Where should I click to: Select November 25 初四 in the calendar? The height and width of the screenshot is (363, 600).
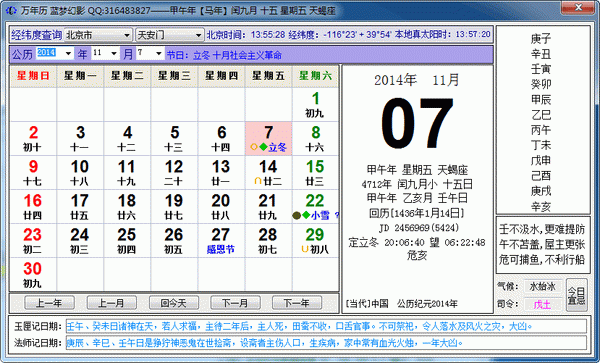(x=127, y=241)
